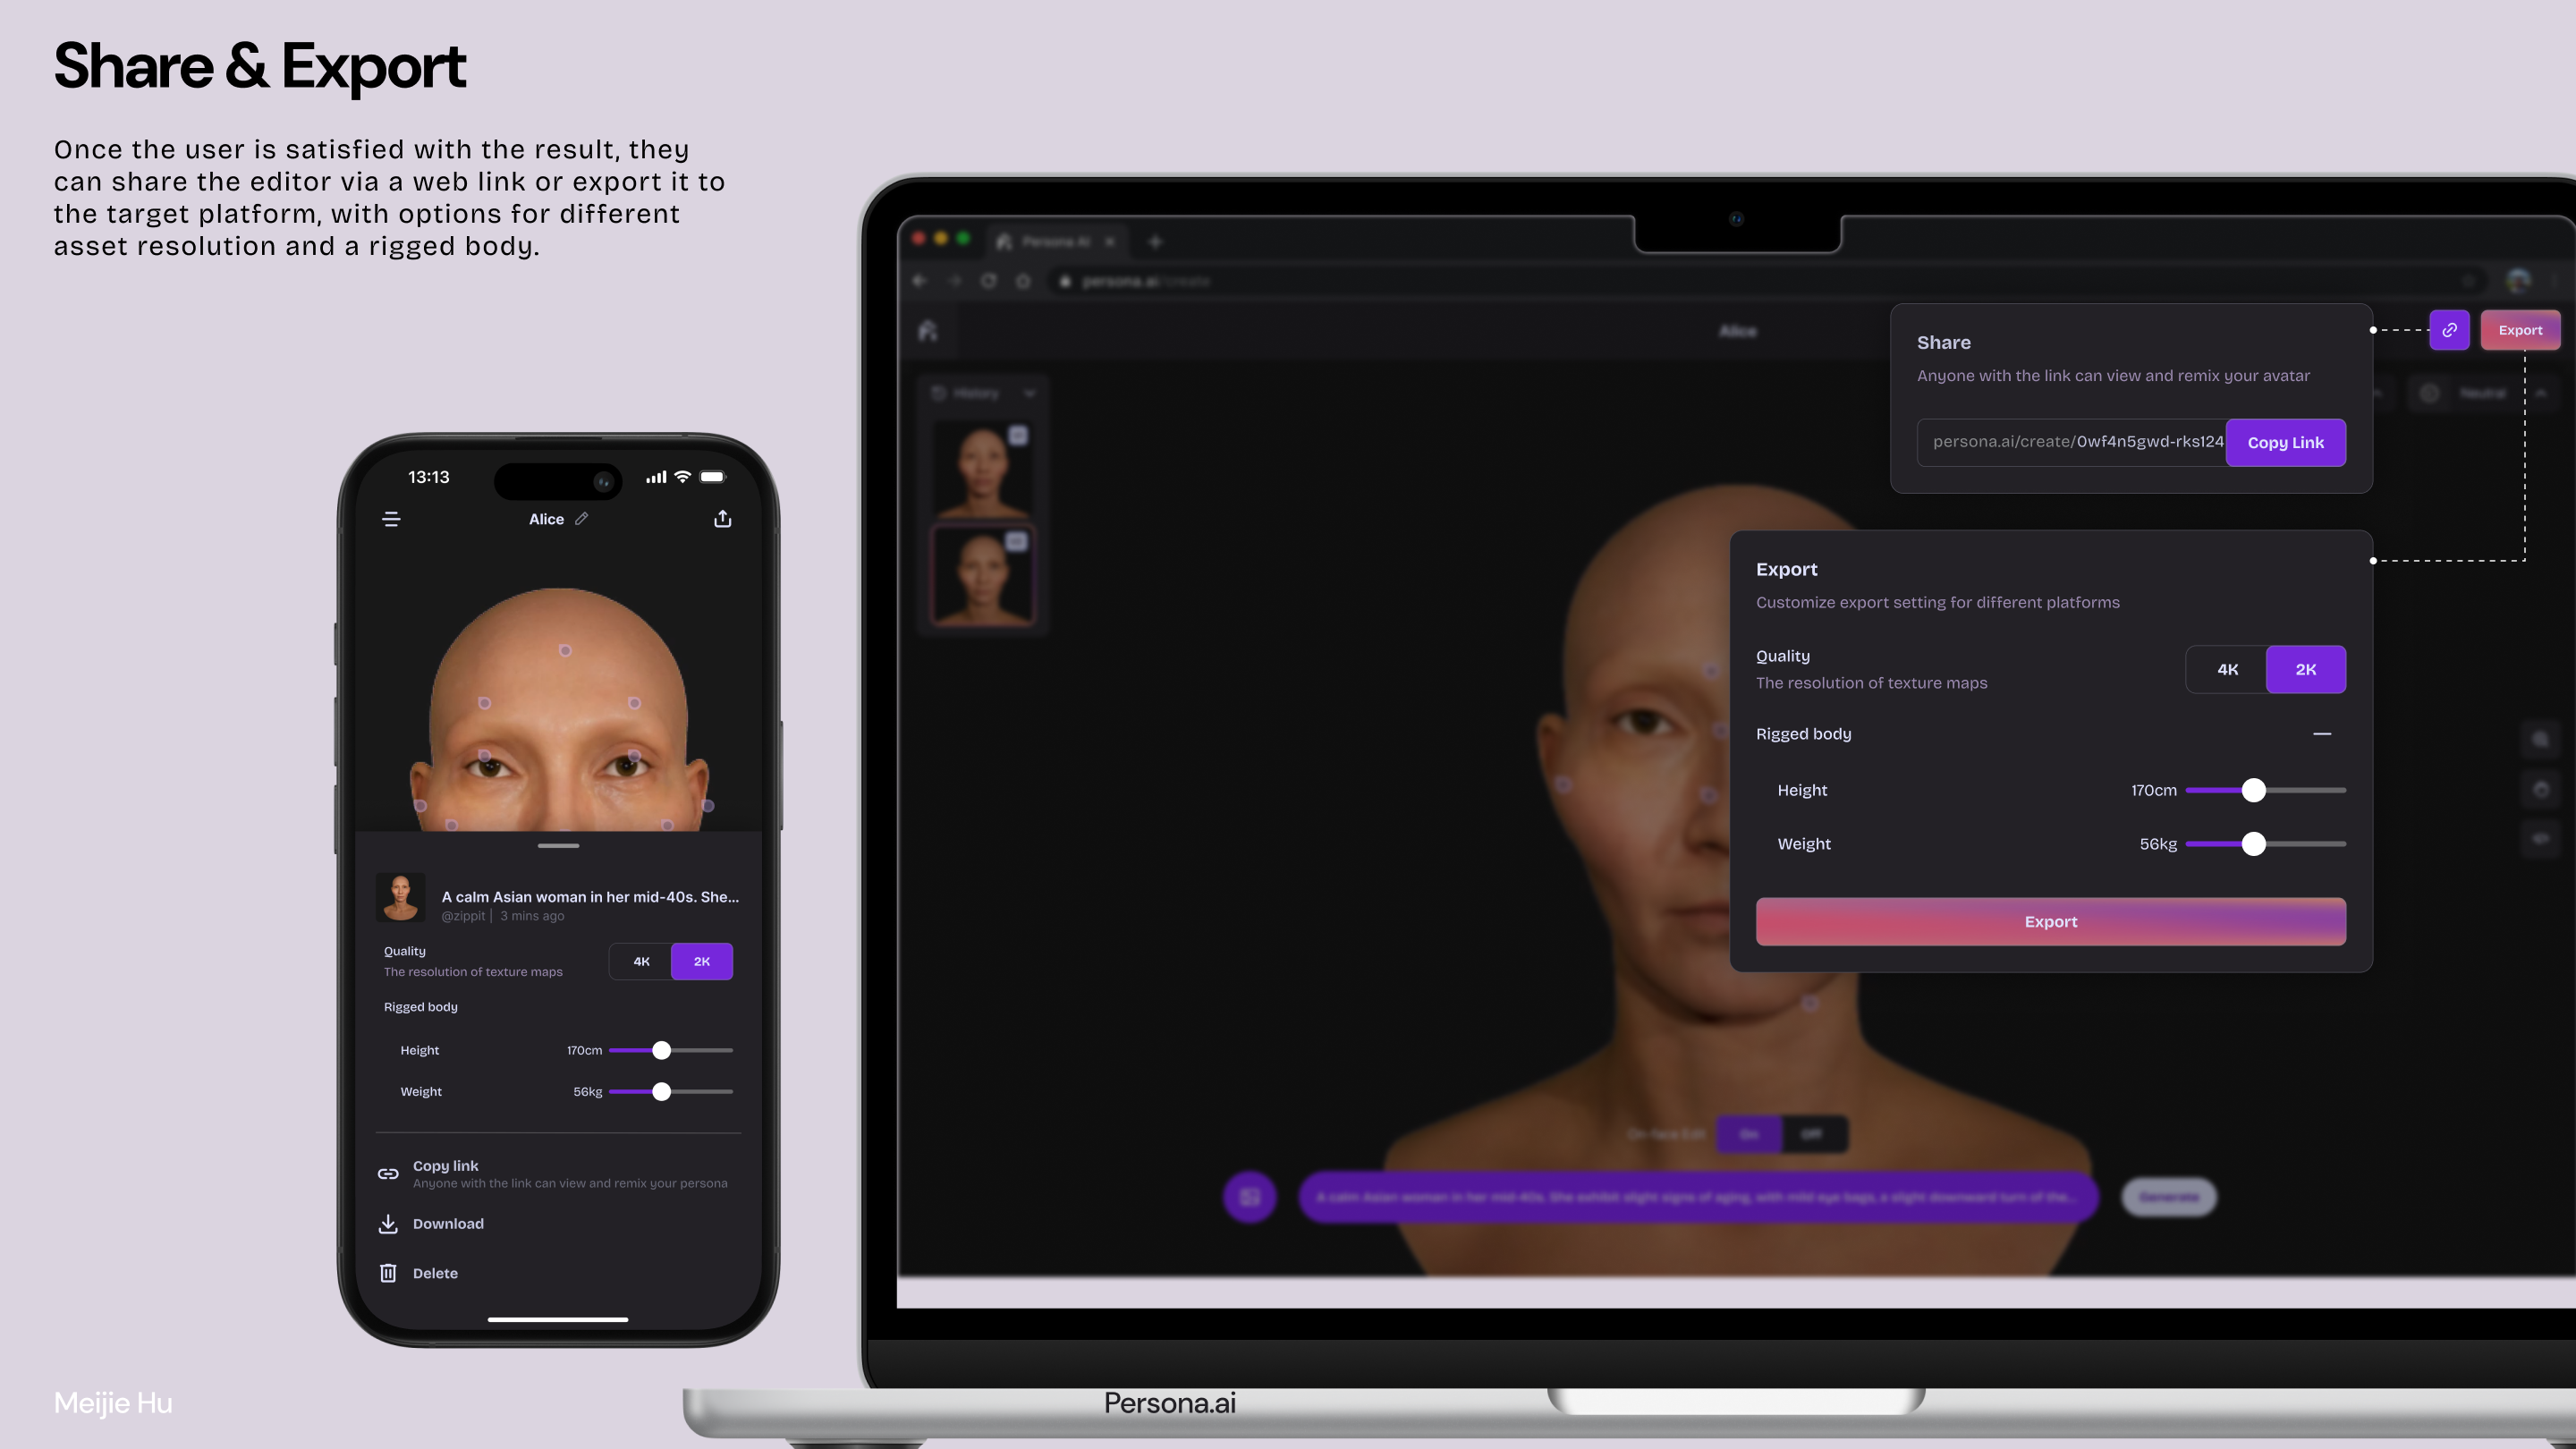The height and width of the screenshot is (1449, 2576).
Task: Turn off On-face Edit
Action: [1812, 1134]
